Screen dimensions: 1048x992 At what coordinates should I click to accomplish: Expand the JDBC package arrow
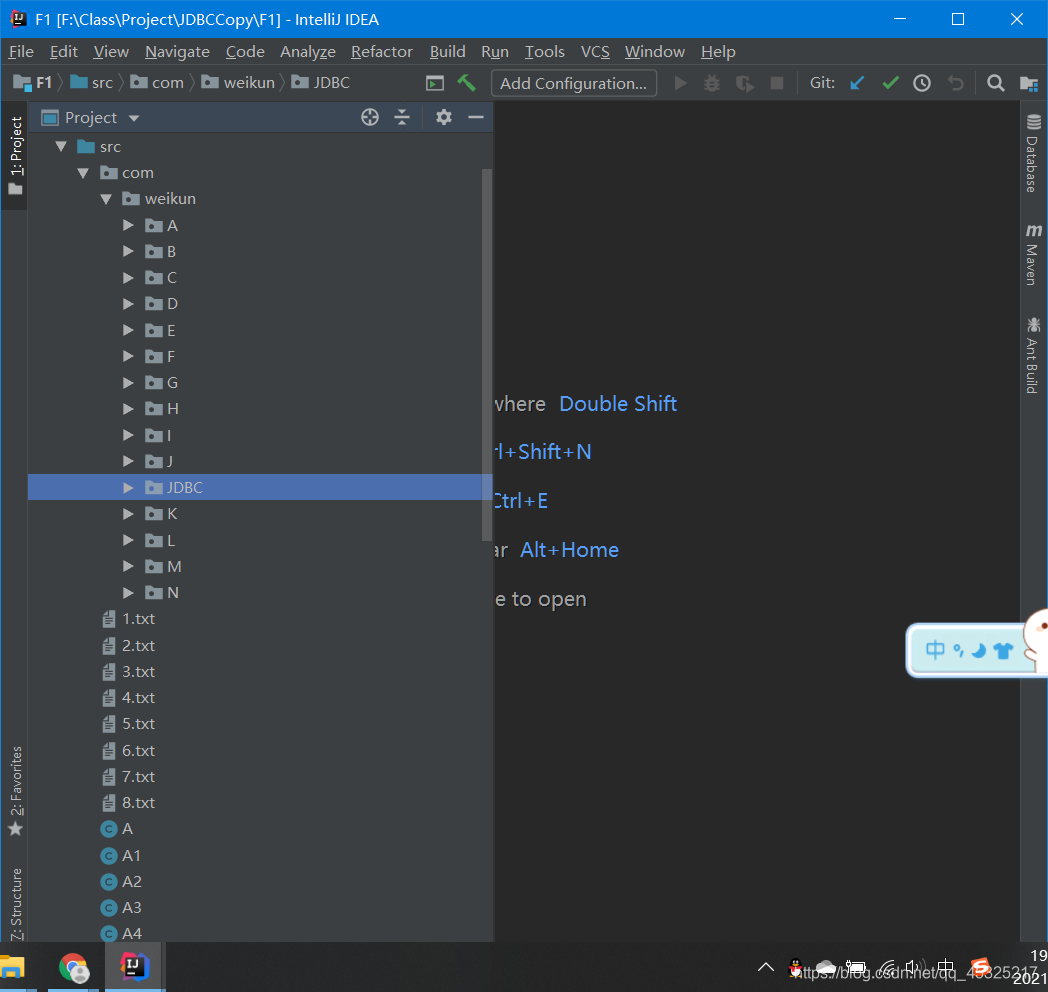point(128,488)
